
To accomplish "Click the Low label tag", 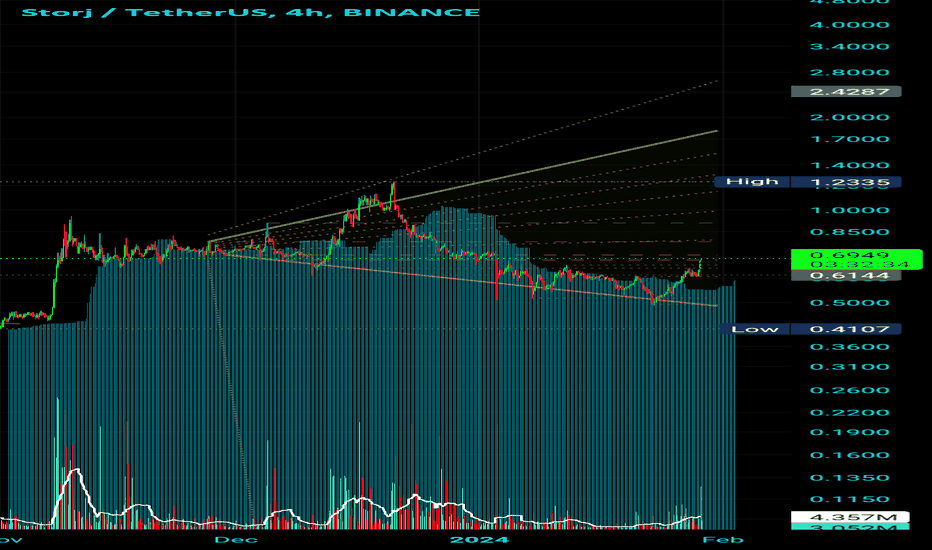I will pos(754,329).
